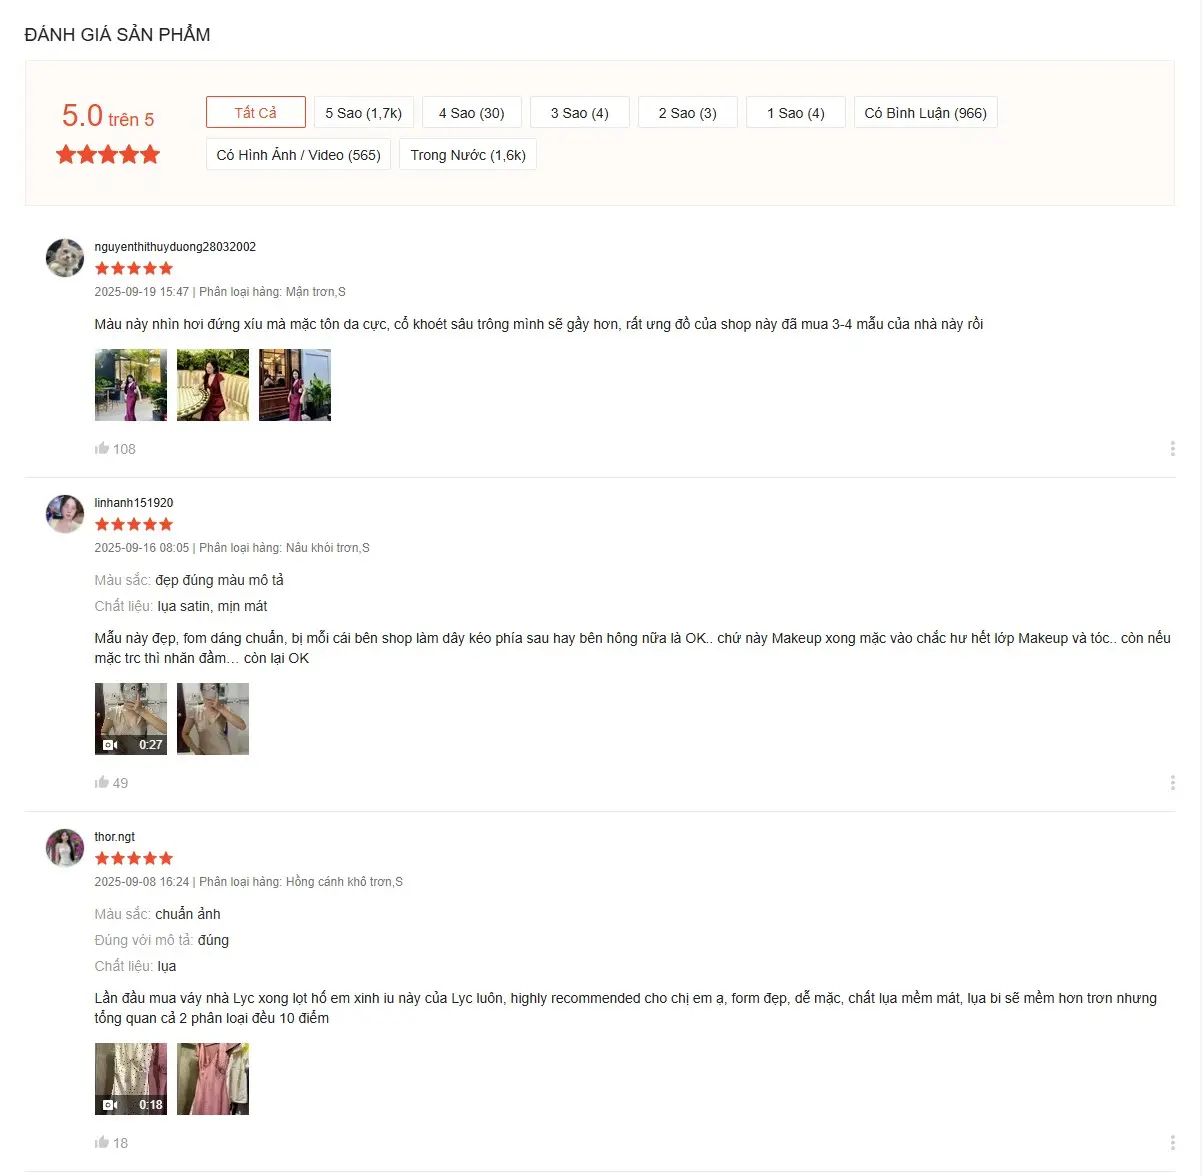The height and width of the screenshot is (1176, 1202).
Task: Select the Tất Cả filter
Action: (x=256, y=112)
